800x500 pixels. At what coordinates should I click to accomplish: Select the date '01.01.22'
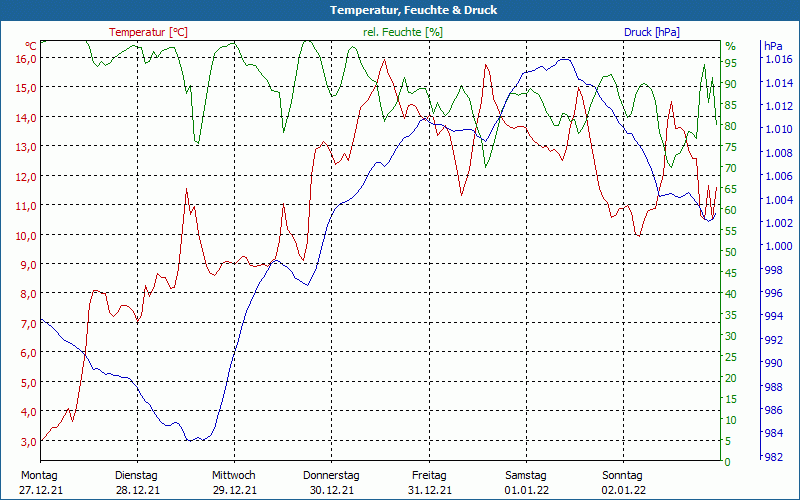click(x=527, y=490)
